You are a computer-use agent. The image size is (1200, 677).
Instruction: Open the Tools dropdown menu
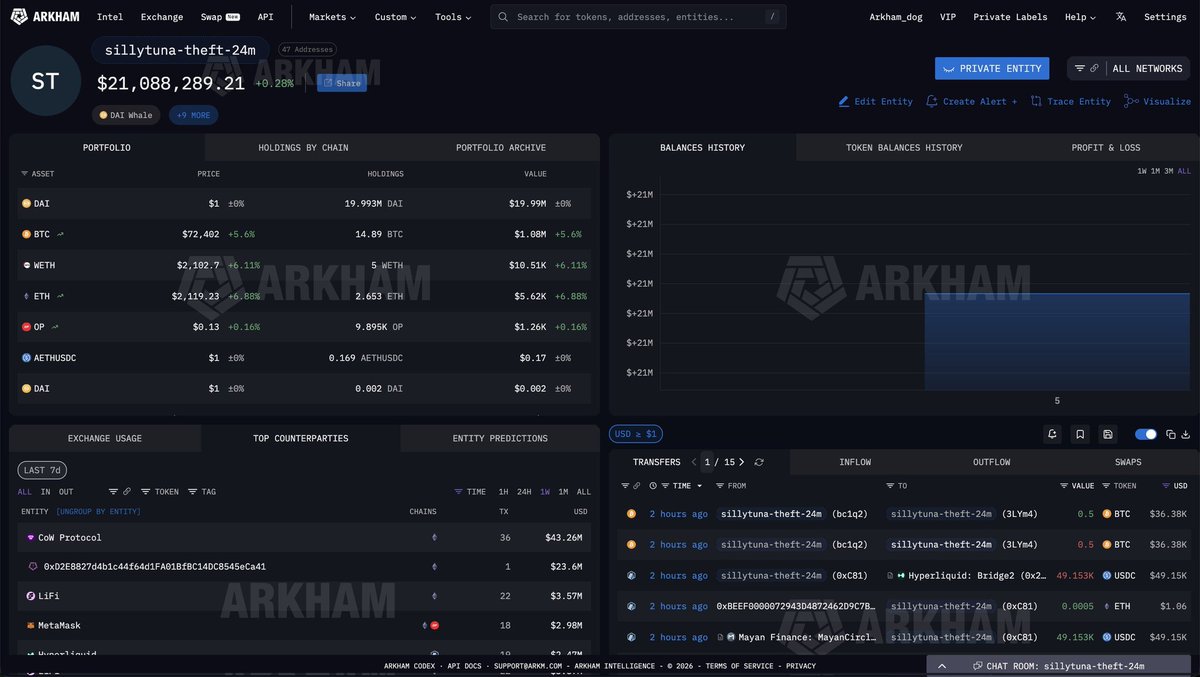tap(453, 17)
